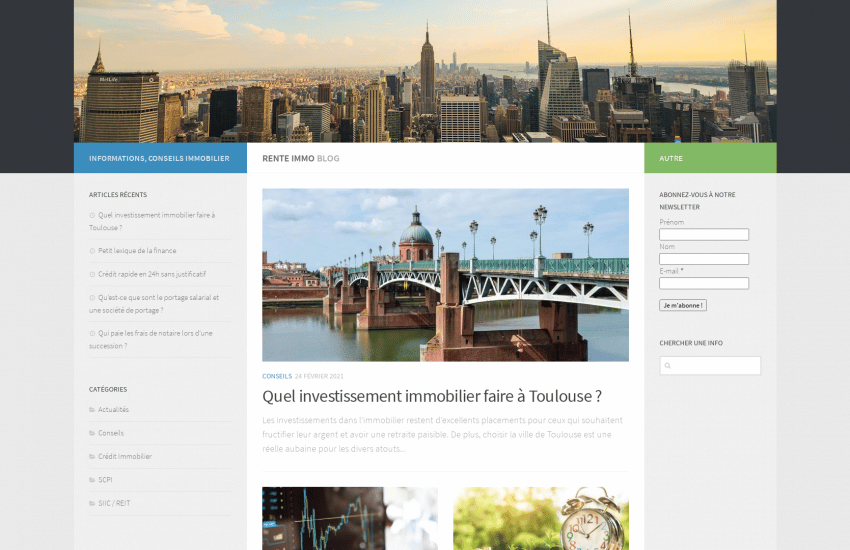Select the green Autre header tab

pos(710,158)
